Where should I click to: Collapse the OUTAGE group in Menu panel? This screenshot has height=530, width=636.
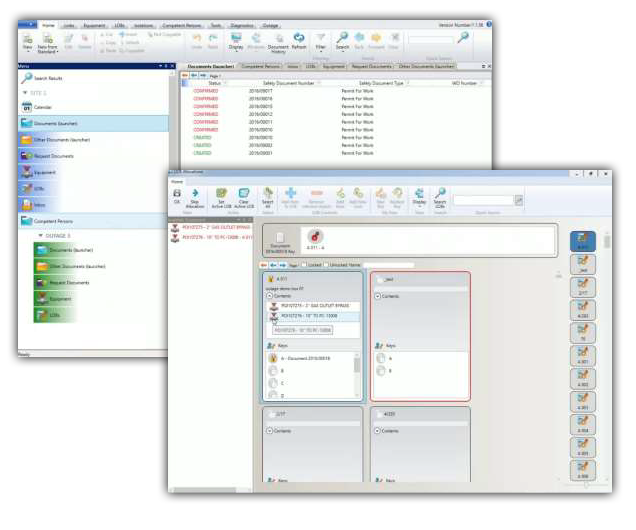click(40, 236)
